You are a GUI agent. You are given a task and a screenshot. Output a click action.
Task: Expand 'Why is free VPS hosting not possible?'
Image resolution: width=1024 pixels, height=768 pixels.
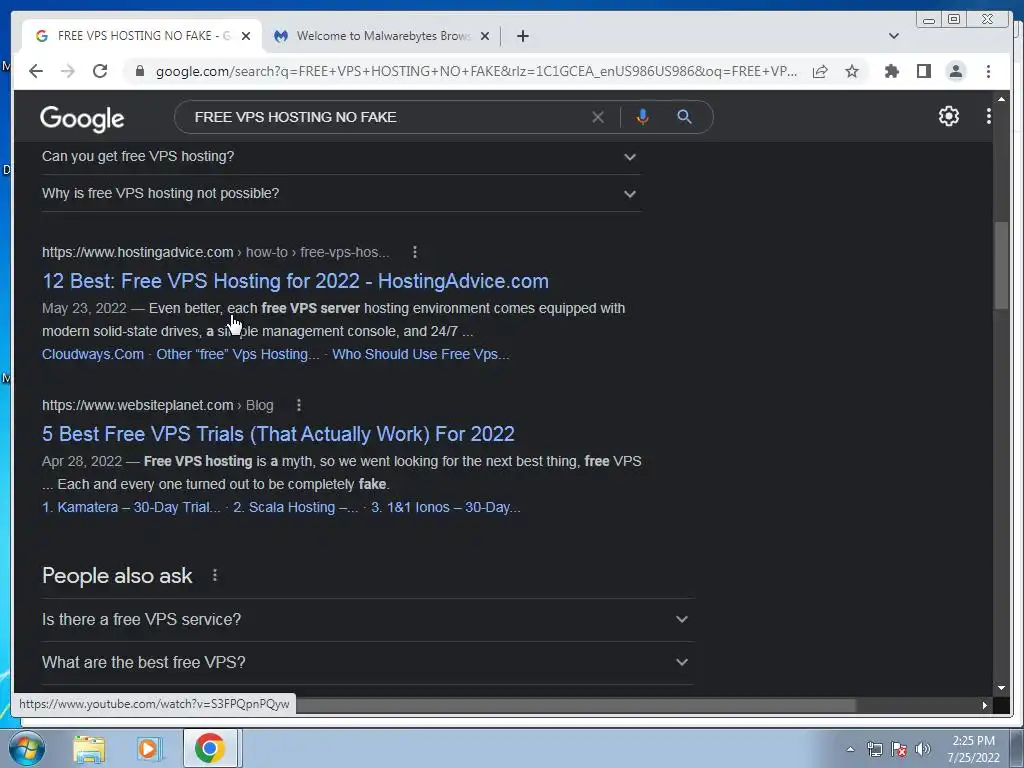click(x=341, y=193)
